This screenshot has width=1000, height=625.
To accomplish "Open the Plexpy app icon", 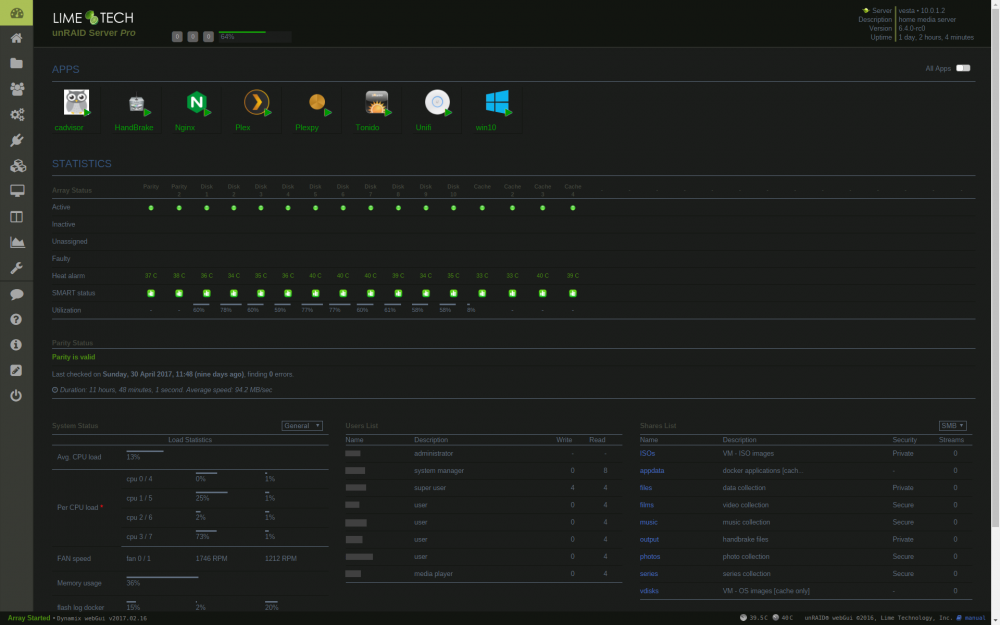I will point(317,103).
